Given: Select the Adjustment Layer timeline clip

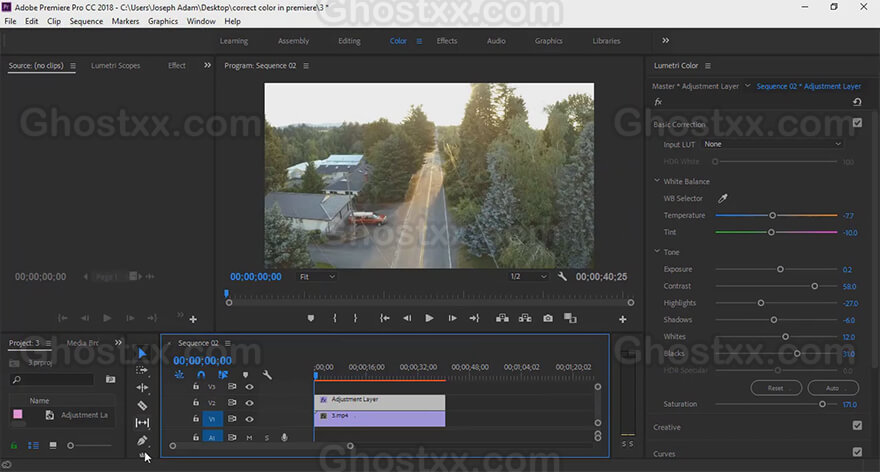Looking at the screenshot, I should pos(379,402).
